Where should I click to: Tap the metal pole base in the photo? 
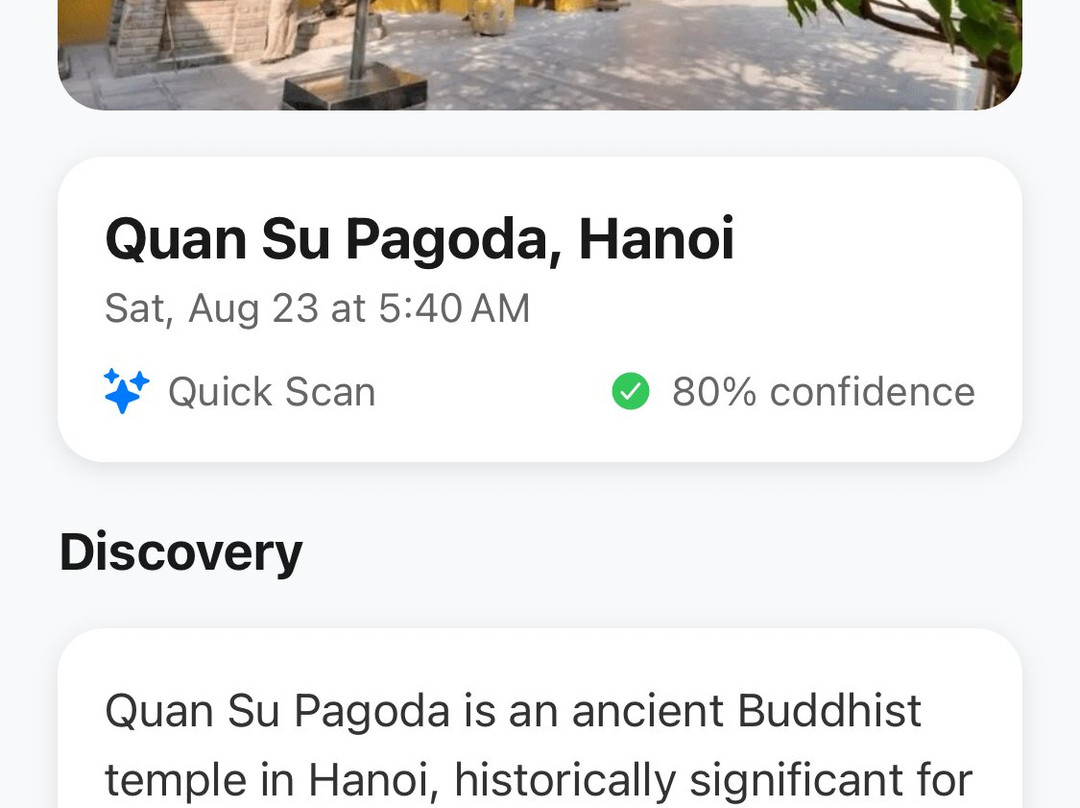click(x=354, y=87)
